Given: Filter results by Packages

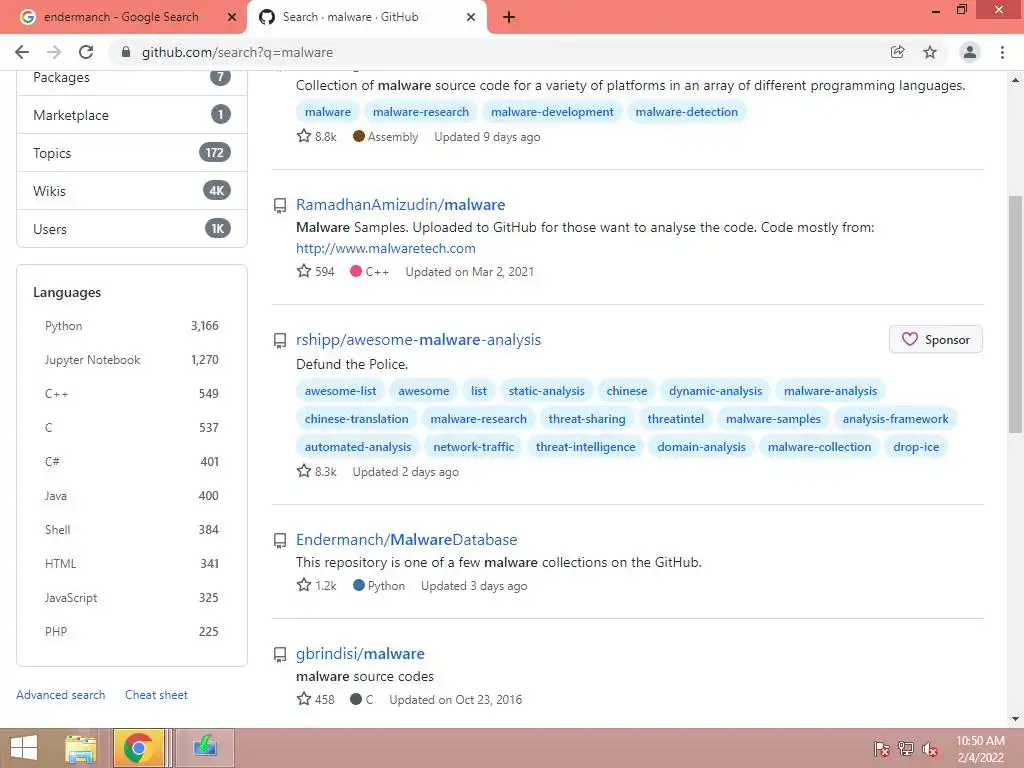Looking at the screenshot, I should (132, 77).
